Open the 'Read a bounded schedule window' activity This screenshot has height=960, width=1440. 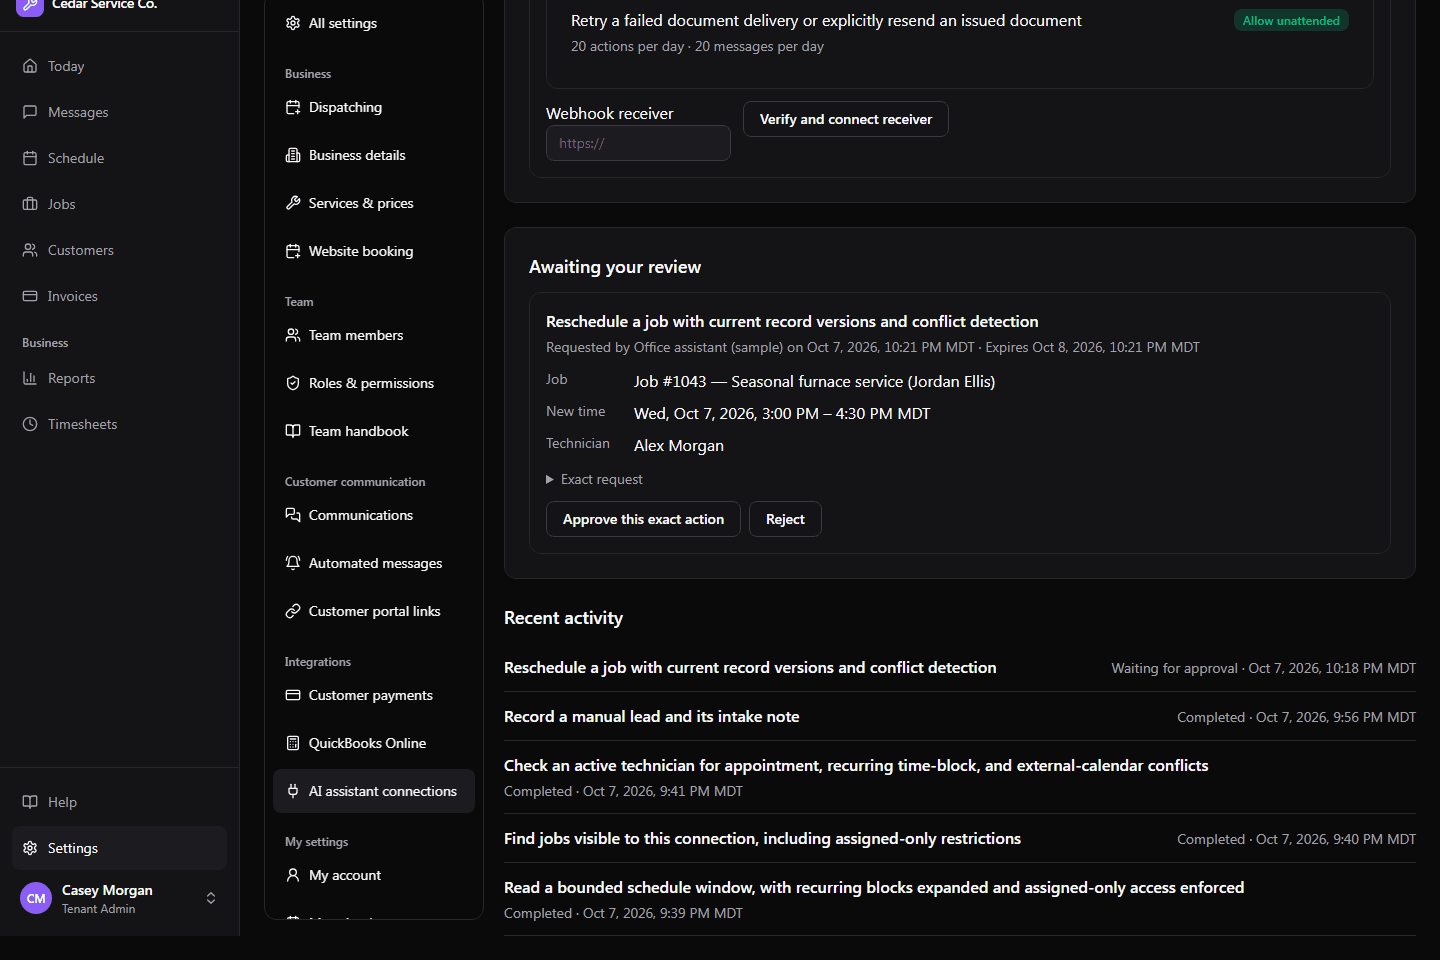pyautogui.click(x=960, y=900)
